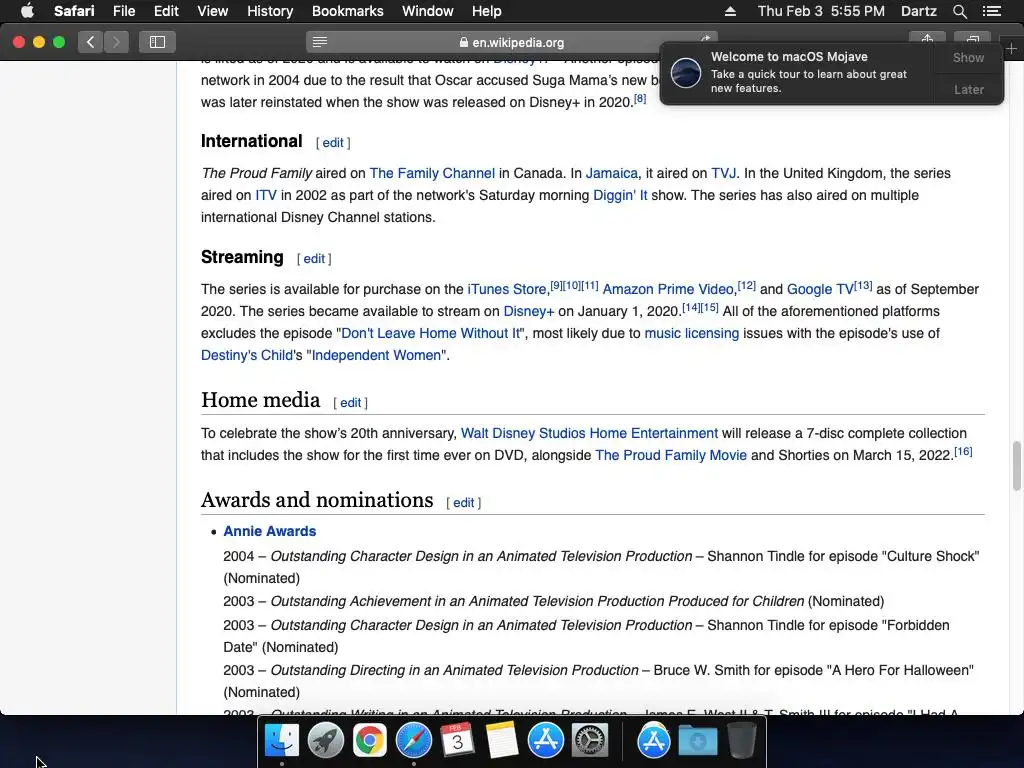This screenshot has height=768, width=1024.
Task: Open the Apple menu
Action: click(x=27, y=11)
